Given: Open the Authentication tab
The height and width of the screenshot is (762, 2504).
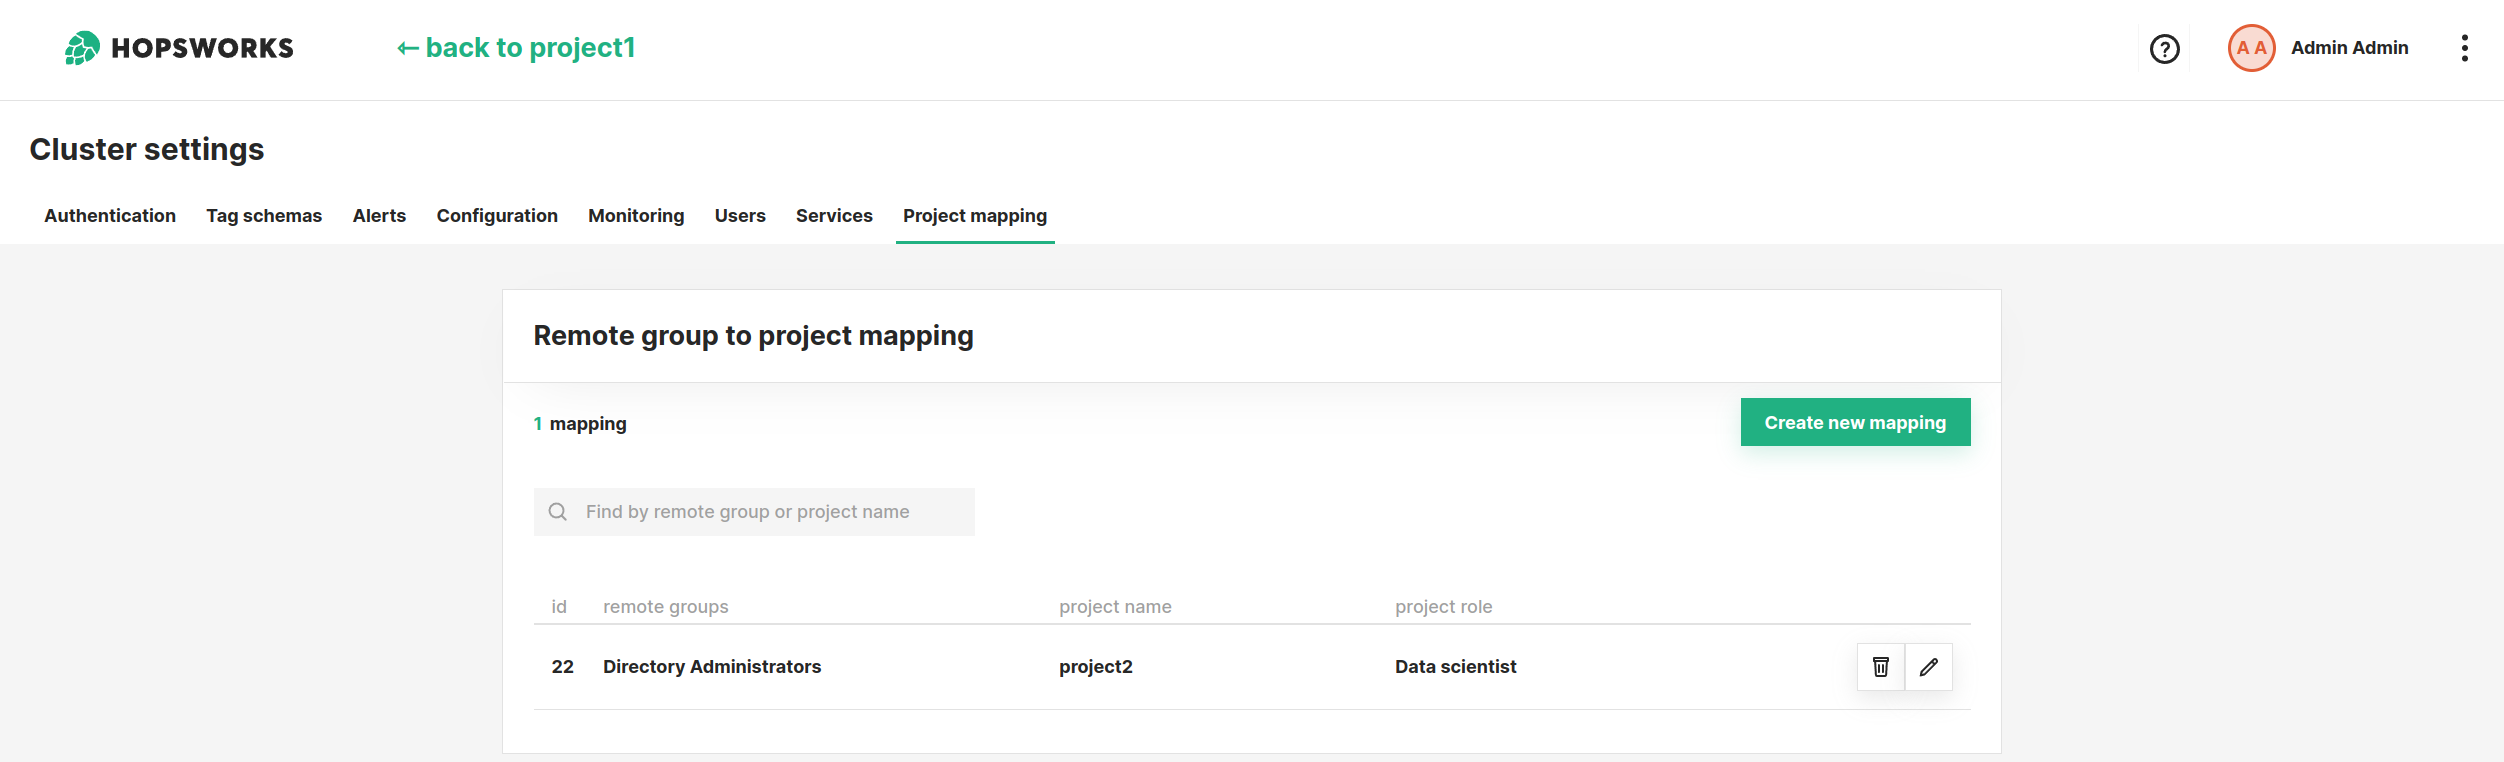Looking at the screenshot, I should (x=110, y=216).
